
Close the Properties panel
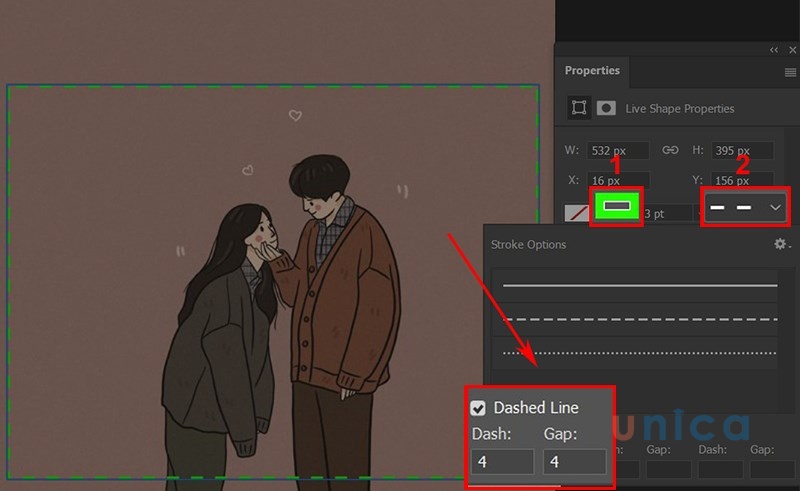coord(792,50)
